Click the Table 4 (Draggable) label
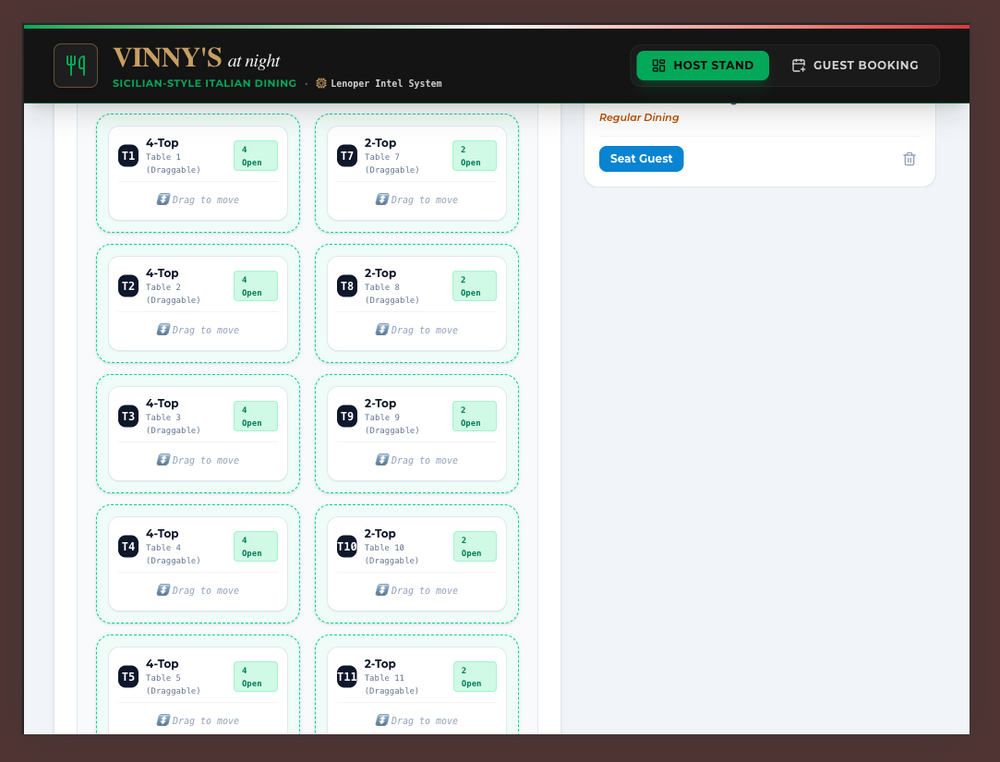This screenshot has width=1000, height=762. coord(173,554)
